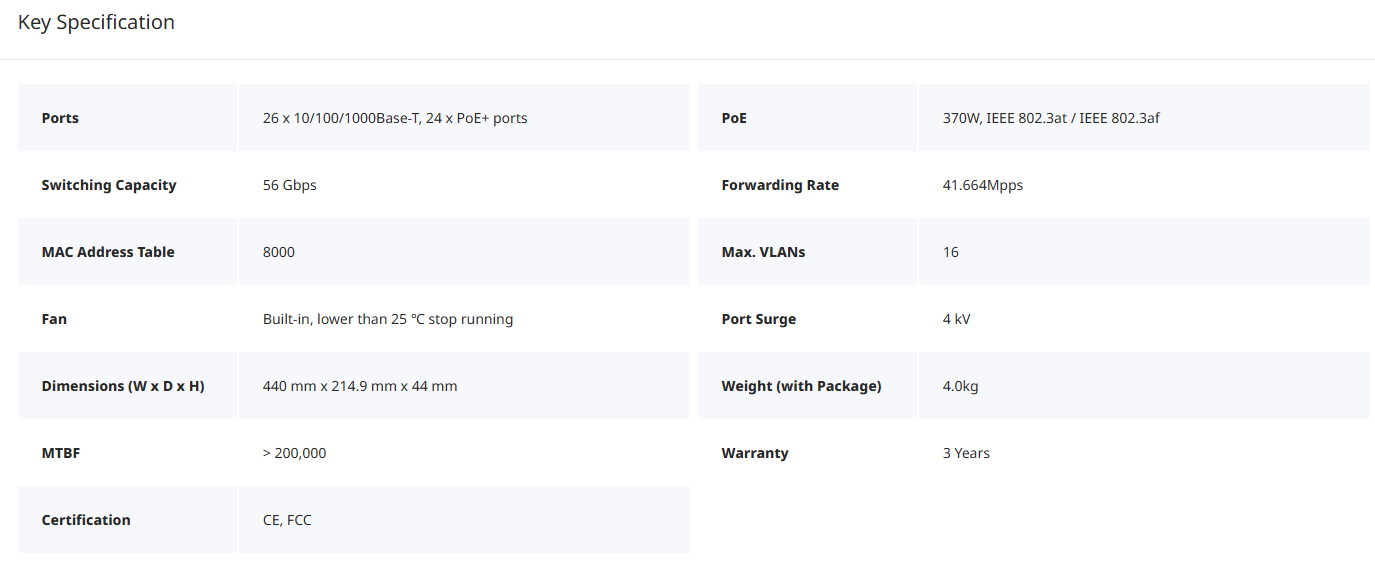
Task: Click the Fan row label
Action: pyautogui.click(x=54, y=319)
